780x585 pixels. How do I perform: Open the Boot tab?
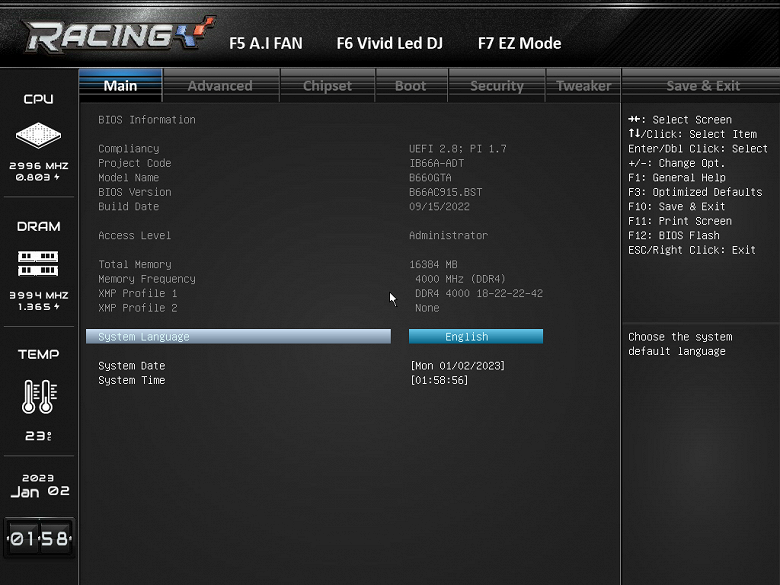[411, 86]
